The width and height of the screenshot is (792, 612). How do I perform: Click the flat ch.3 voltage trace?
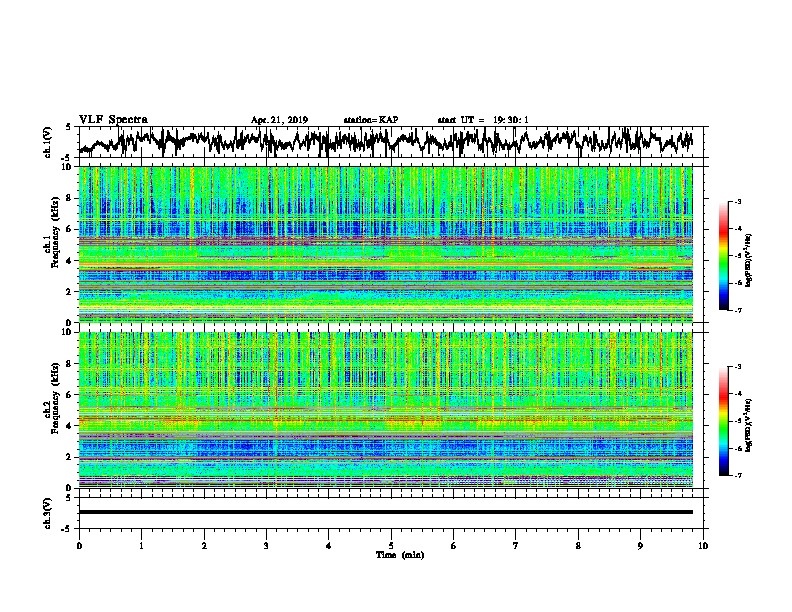(386, 512)
